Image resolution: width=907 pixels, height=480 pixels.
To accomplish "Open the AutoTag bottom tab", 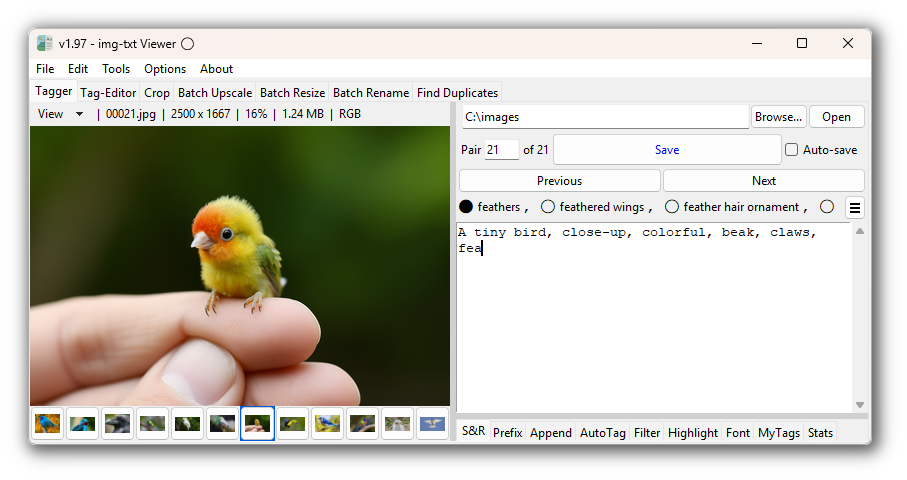I will click(x=603, y=433).
